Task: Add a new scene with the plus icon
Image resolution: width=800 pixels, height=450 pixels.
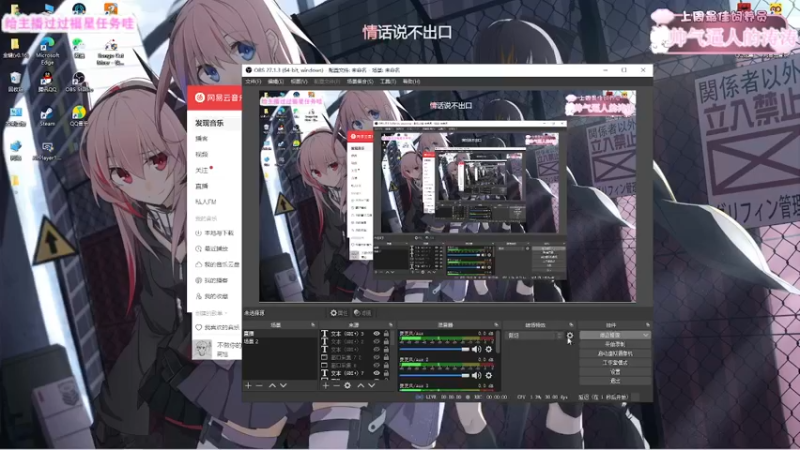Action: (248, 386)
